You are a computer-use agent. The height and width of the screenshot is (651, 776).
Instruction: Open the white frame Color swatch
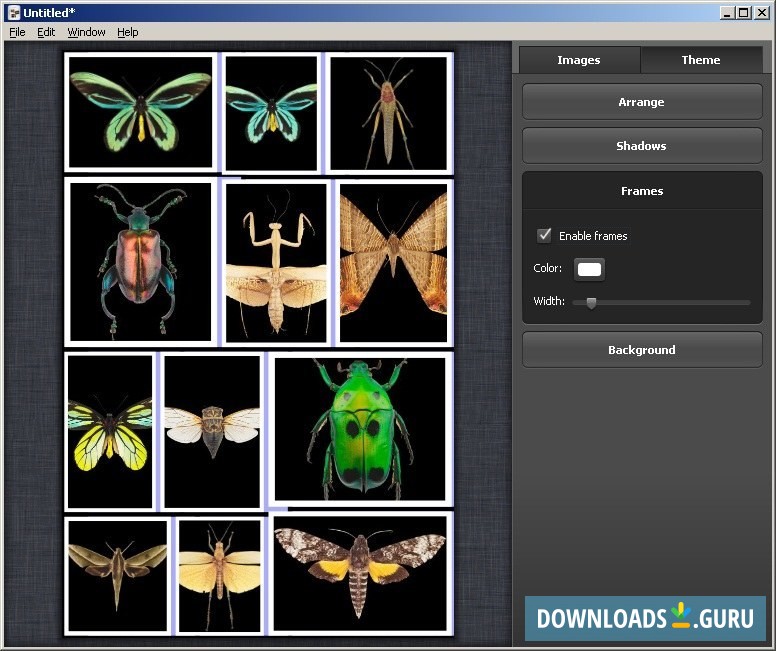point(589,269)
